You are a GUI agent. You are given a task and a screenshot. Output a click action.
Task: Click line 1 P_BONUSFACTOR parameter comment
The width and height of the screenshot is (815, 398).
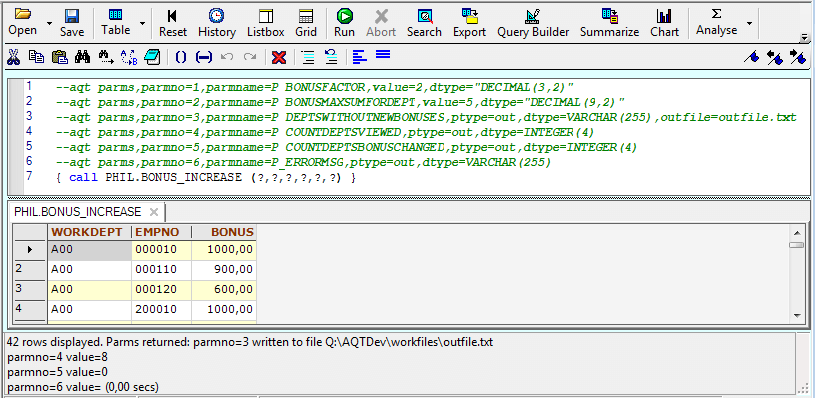click(315, 87)
